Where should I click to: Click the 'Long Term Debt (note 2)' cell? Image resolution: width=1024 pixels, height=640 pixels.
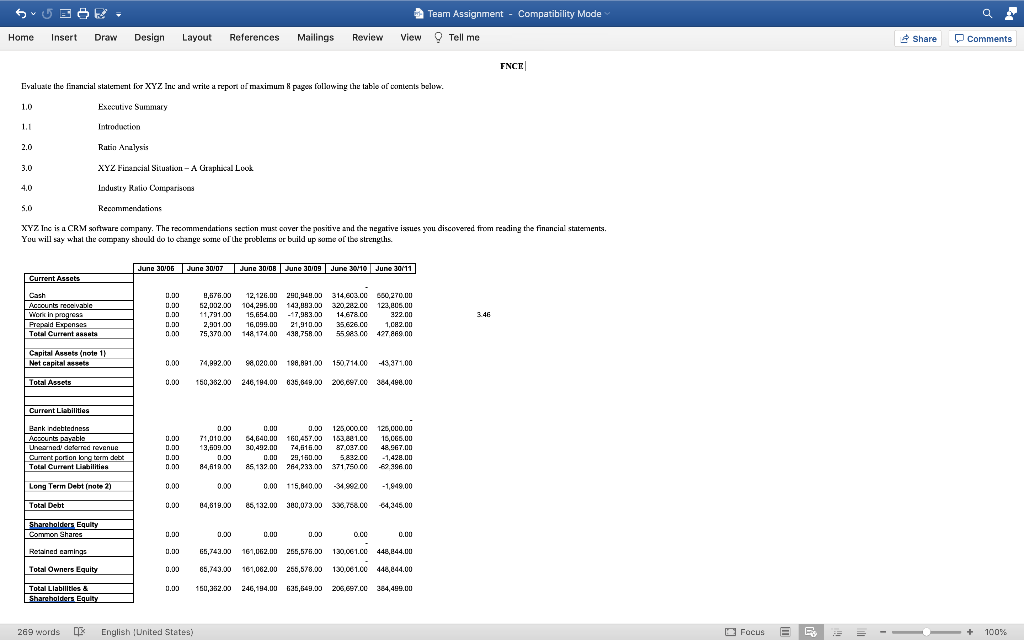pyautogui.click(x=78, y=486)
